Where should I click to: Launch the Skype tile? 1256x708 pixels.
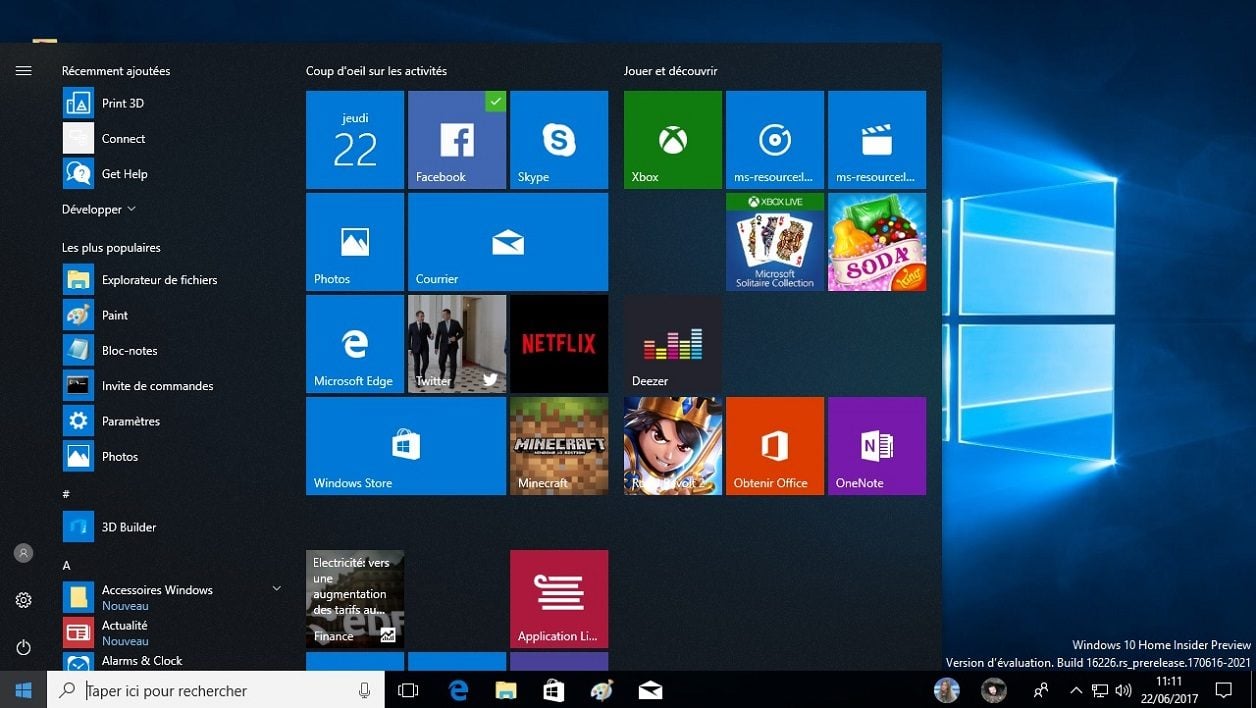click(x=559, y=140)
